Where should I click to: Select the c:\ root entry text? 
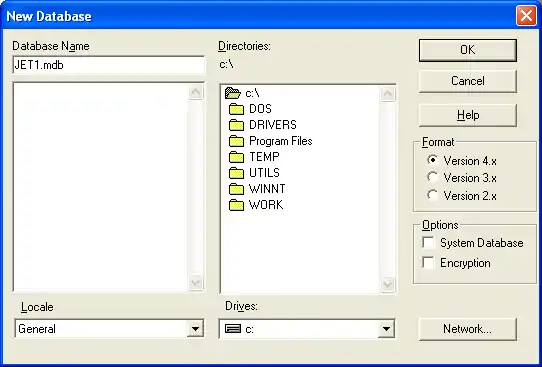coord(252,93)
